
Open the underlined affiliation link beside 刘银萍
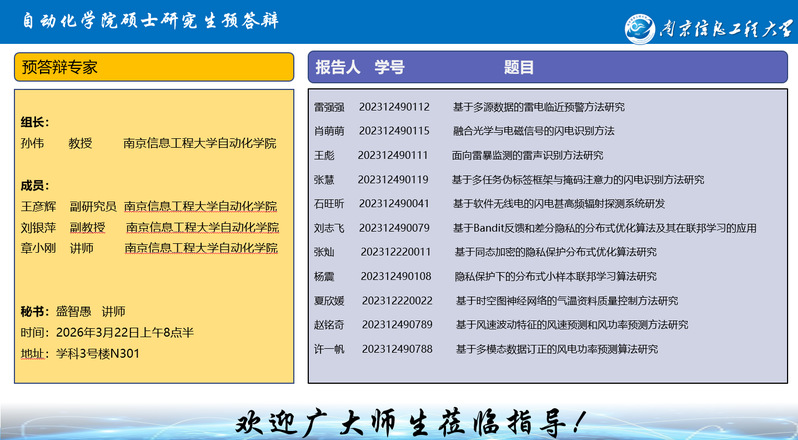pyautogui.click(x=202, y=227)
